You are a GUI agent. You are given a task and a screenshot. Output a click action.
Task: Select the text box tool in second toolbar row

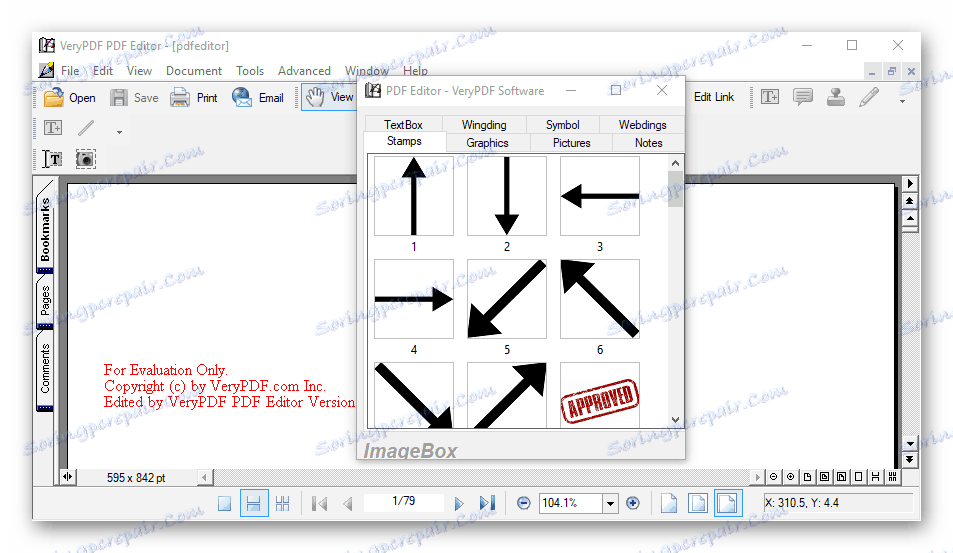(53, 128)
